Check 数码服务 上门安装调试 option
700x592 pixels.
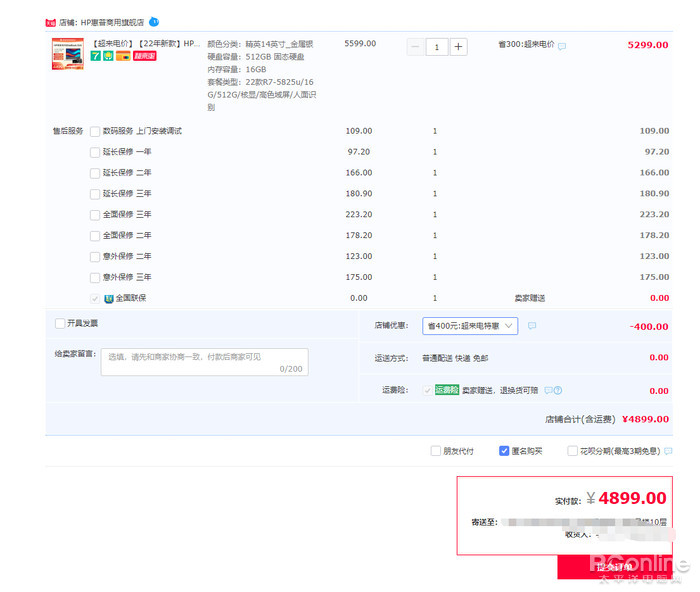pos(95,132)
